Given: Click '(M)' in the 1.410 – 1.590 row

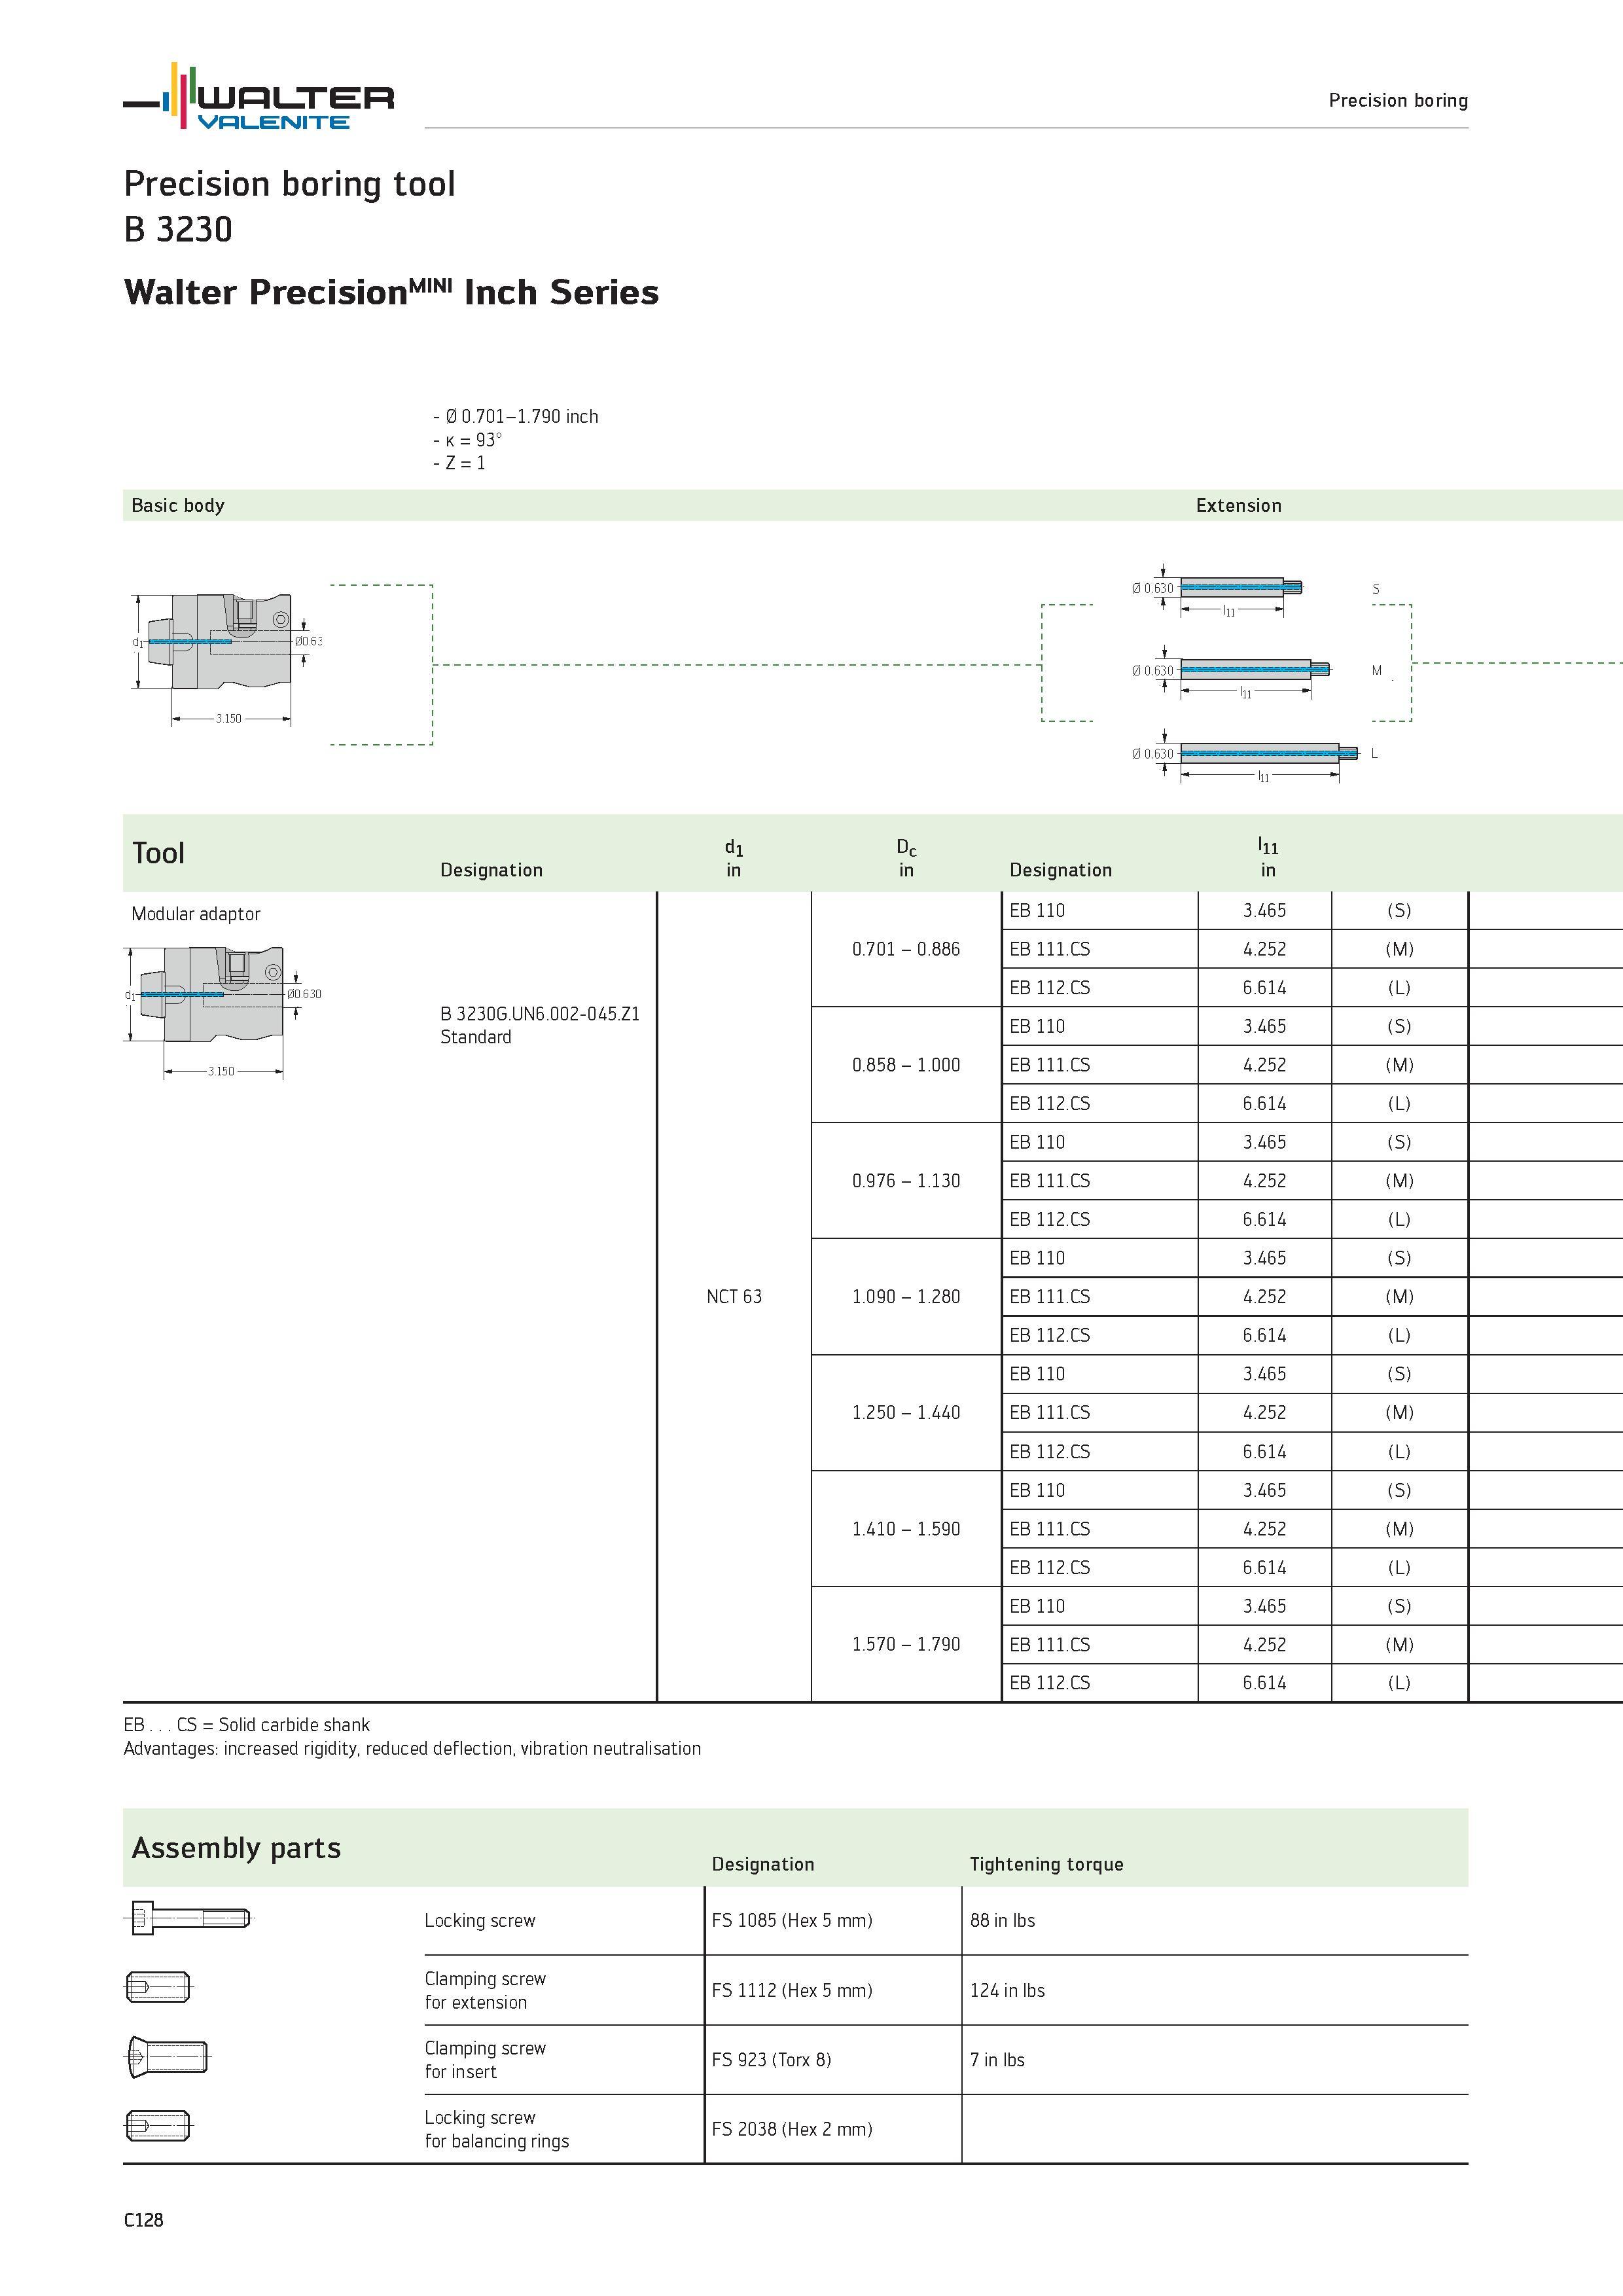Looking at the screenshot, I should pyautogui.click(x=1399, y=1529).
